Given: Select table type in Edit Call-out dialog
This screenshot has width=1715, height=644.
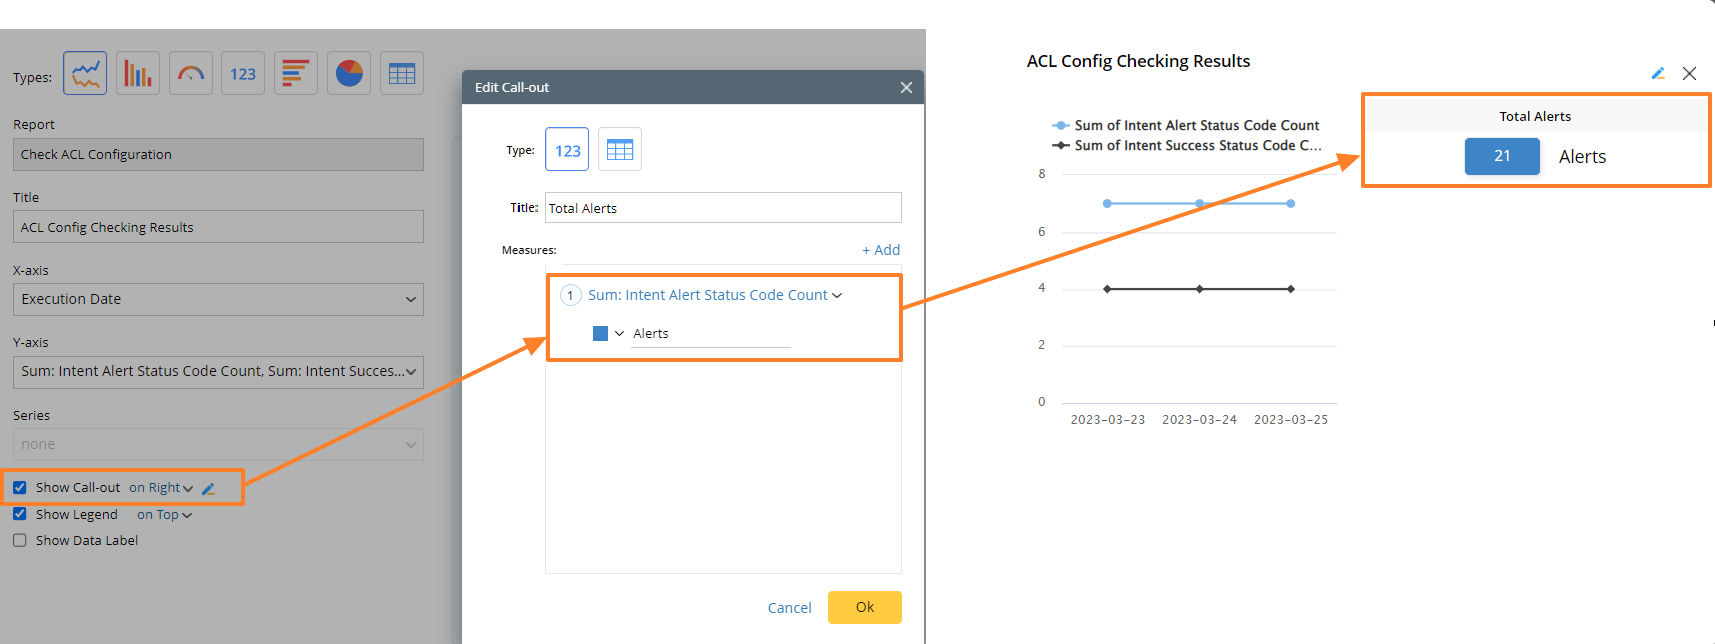Looking at the screenshot, I should [620, 150].
